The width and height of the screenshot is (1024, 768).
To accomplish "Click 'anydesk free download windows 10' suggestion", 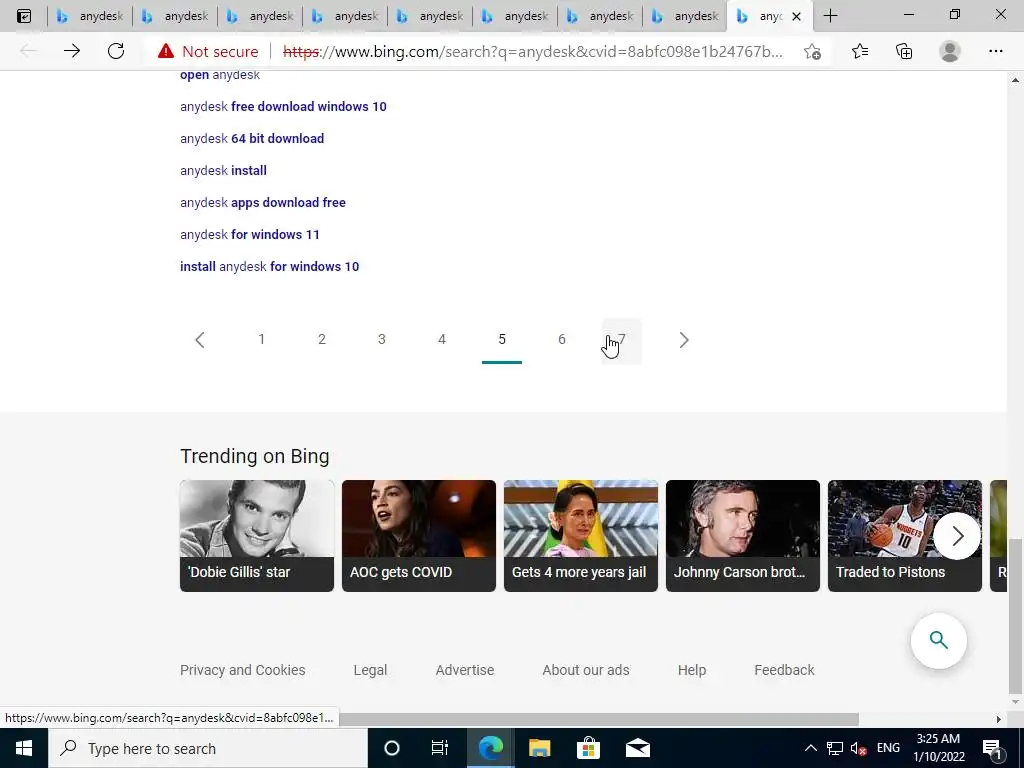I will click(283, 106).
